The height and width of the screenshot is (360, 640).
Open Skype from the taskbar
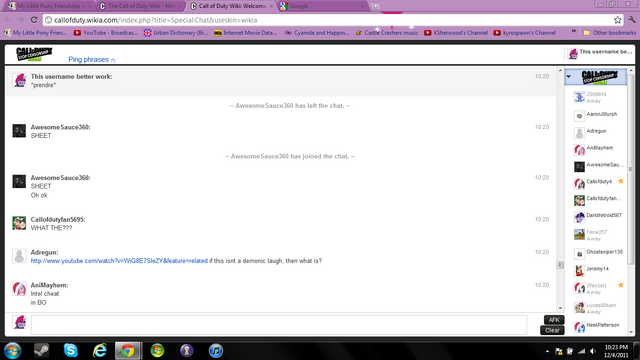pyautogui.click(x=70, y=351)
